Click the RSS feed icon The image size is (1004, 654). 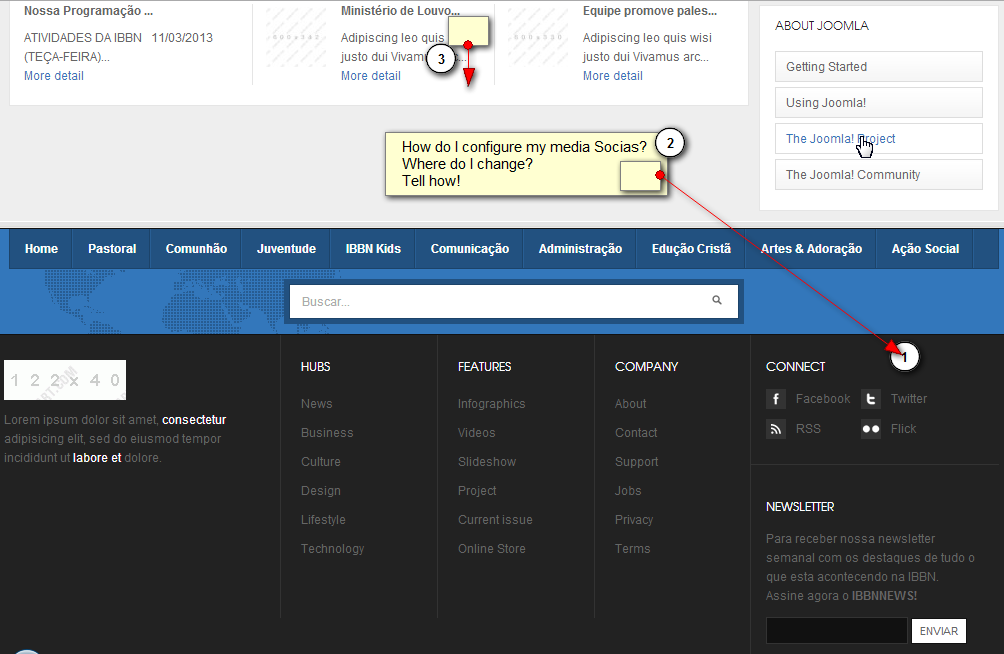(x=776, y=429)
